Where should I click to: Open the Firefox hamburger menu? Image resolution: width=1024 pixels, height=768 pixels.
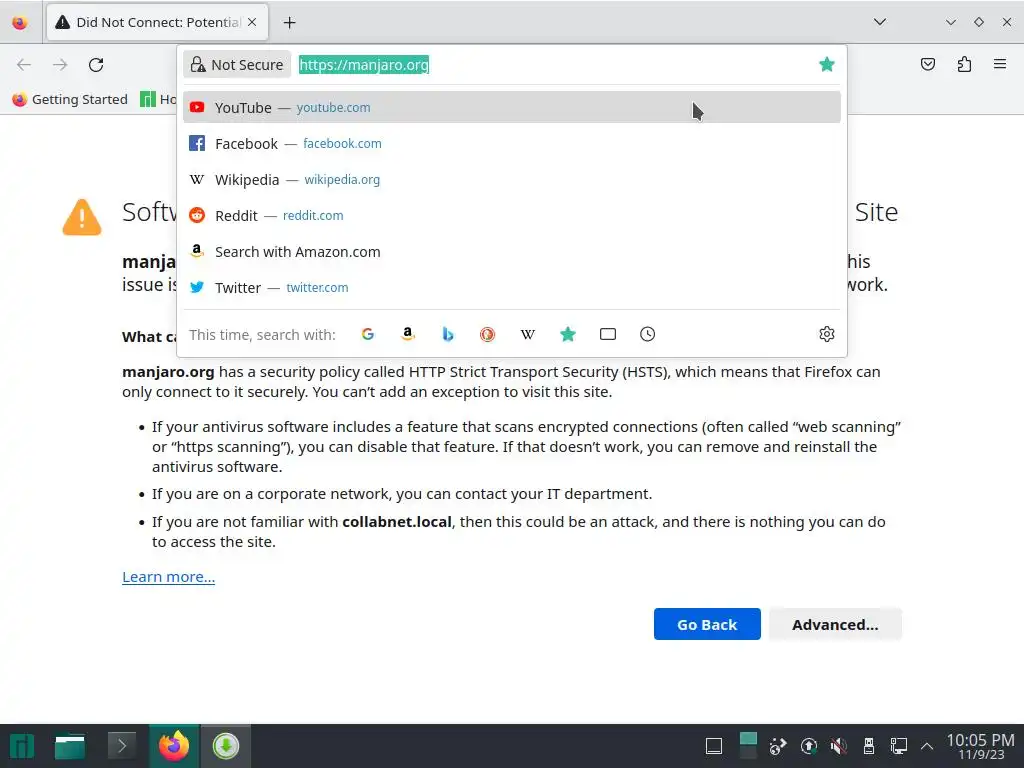[x=1000, y=64]
